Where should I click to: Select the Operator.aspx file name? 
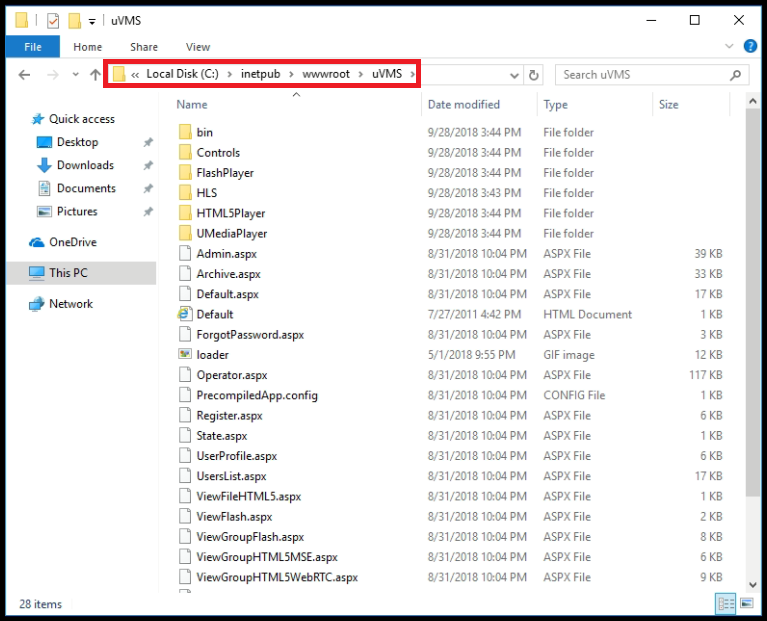tap(232, 376)
